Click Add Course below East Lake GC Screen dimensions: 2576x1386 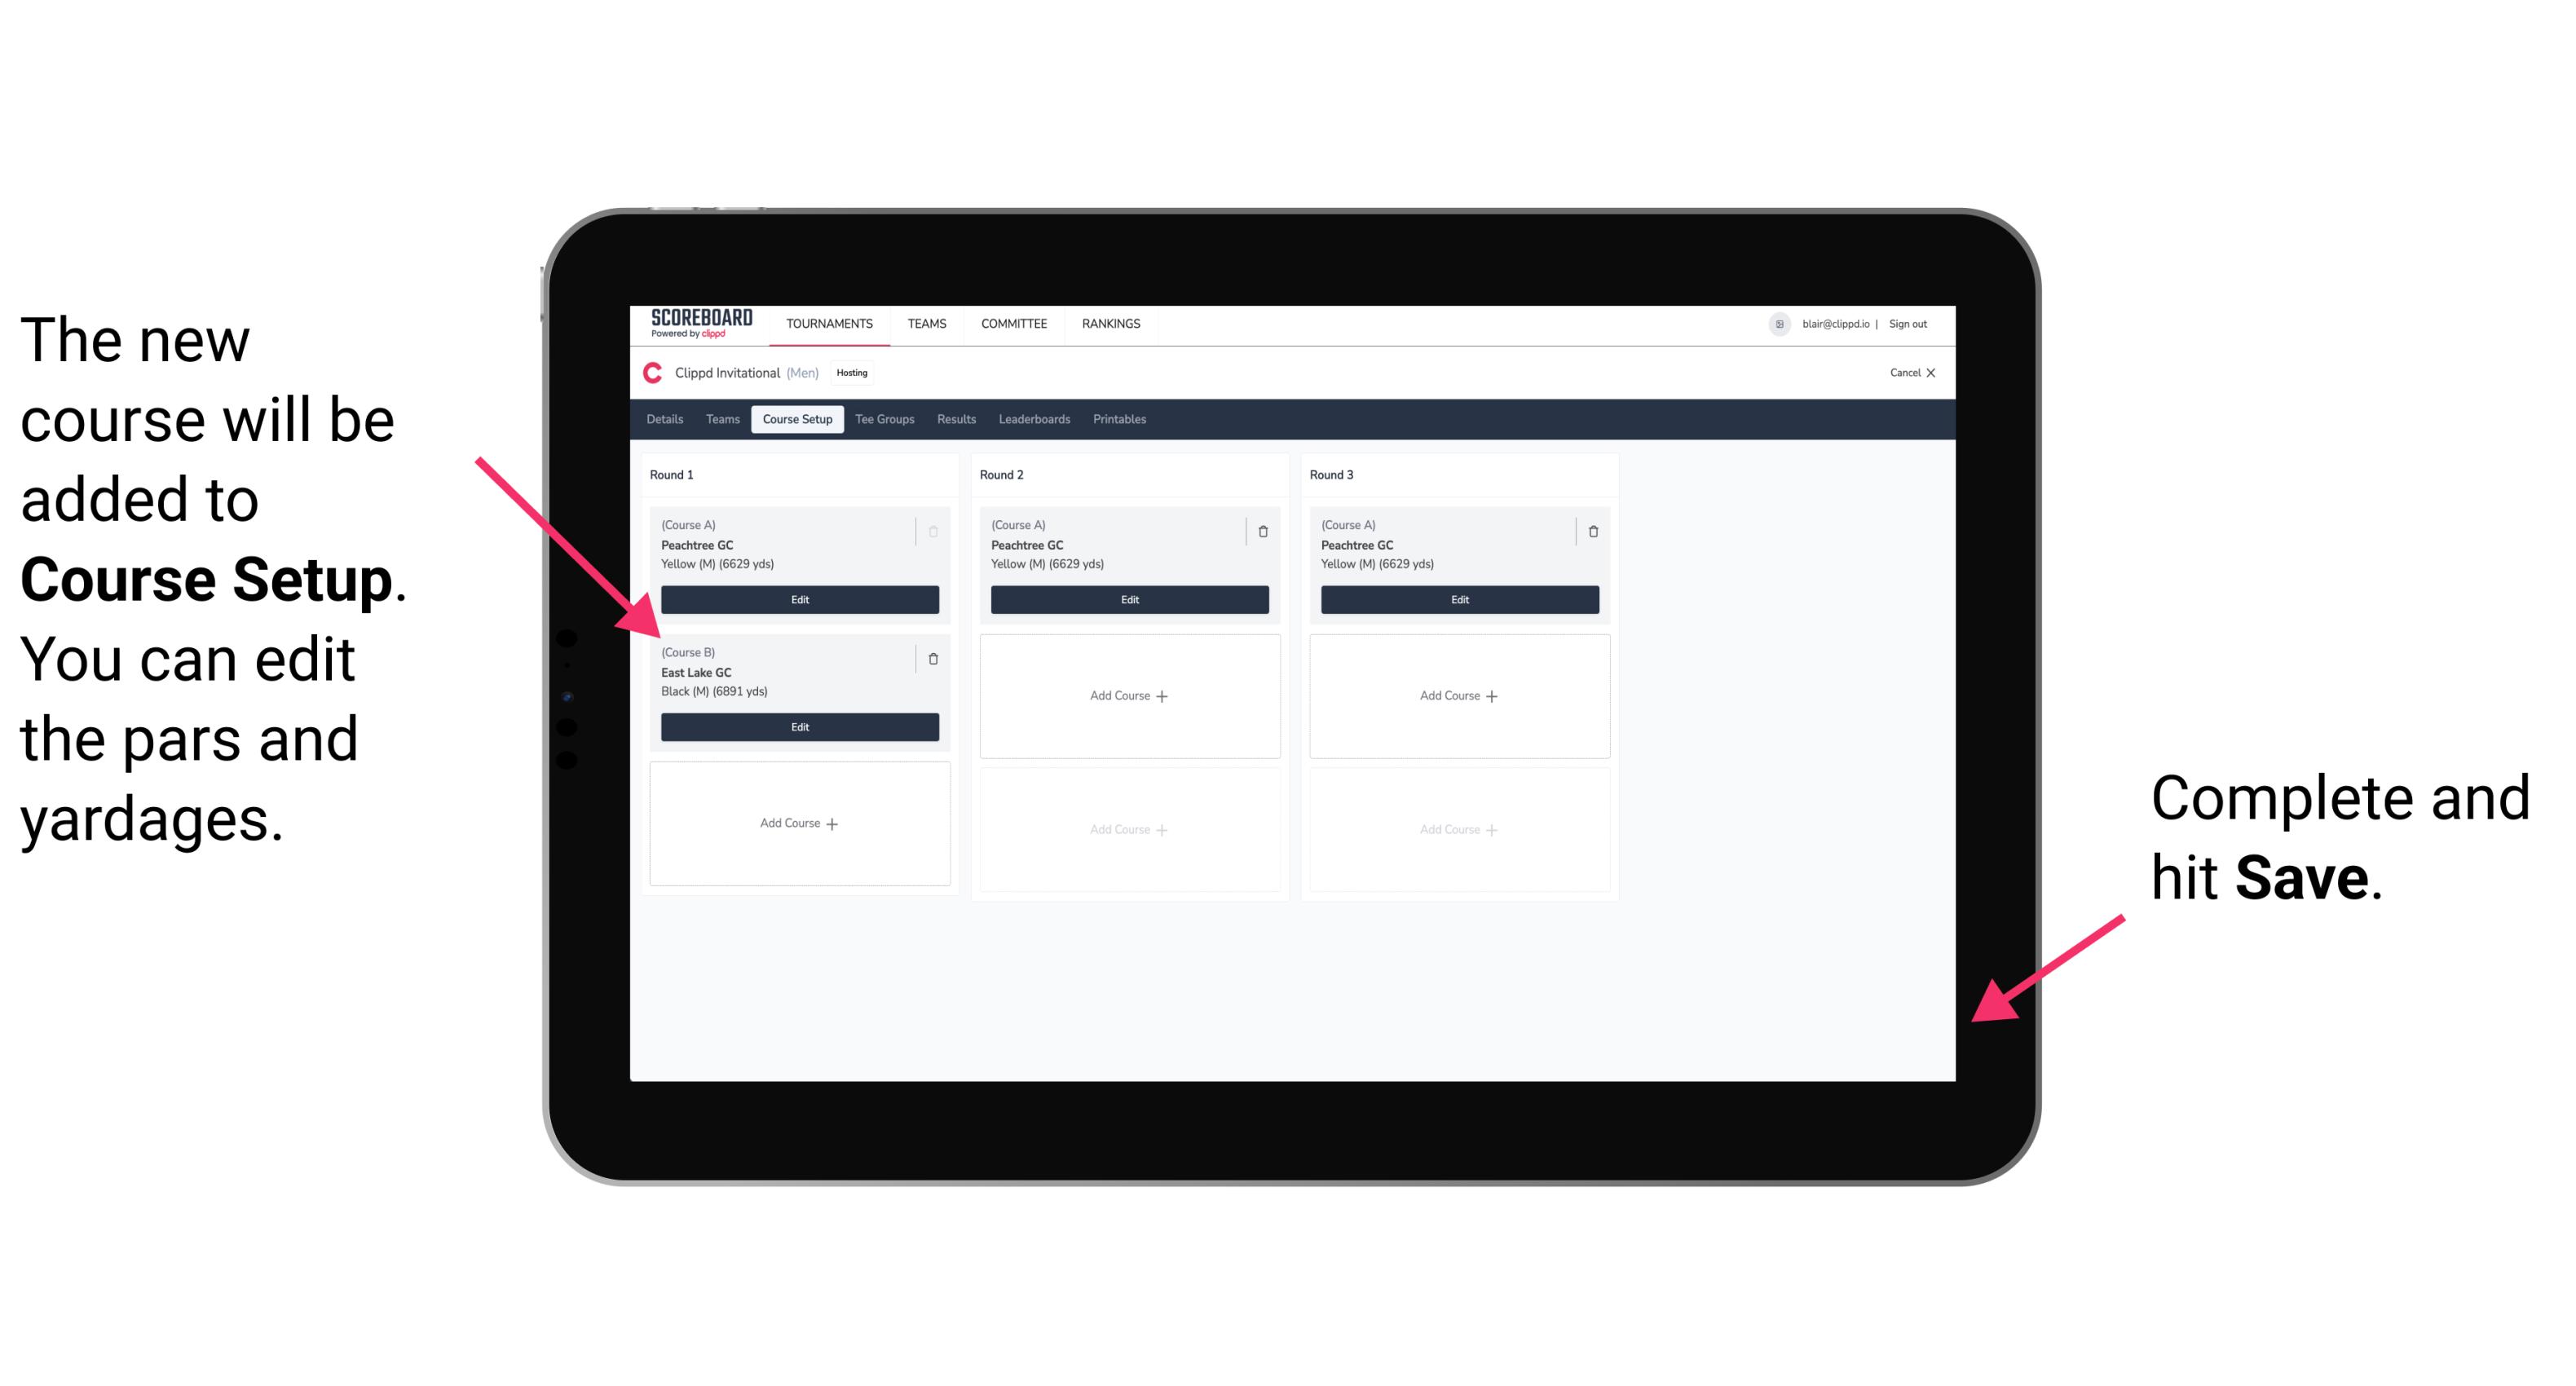pyautogui.click(x=798, y=823)
